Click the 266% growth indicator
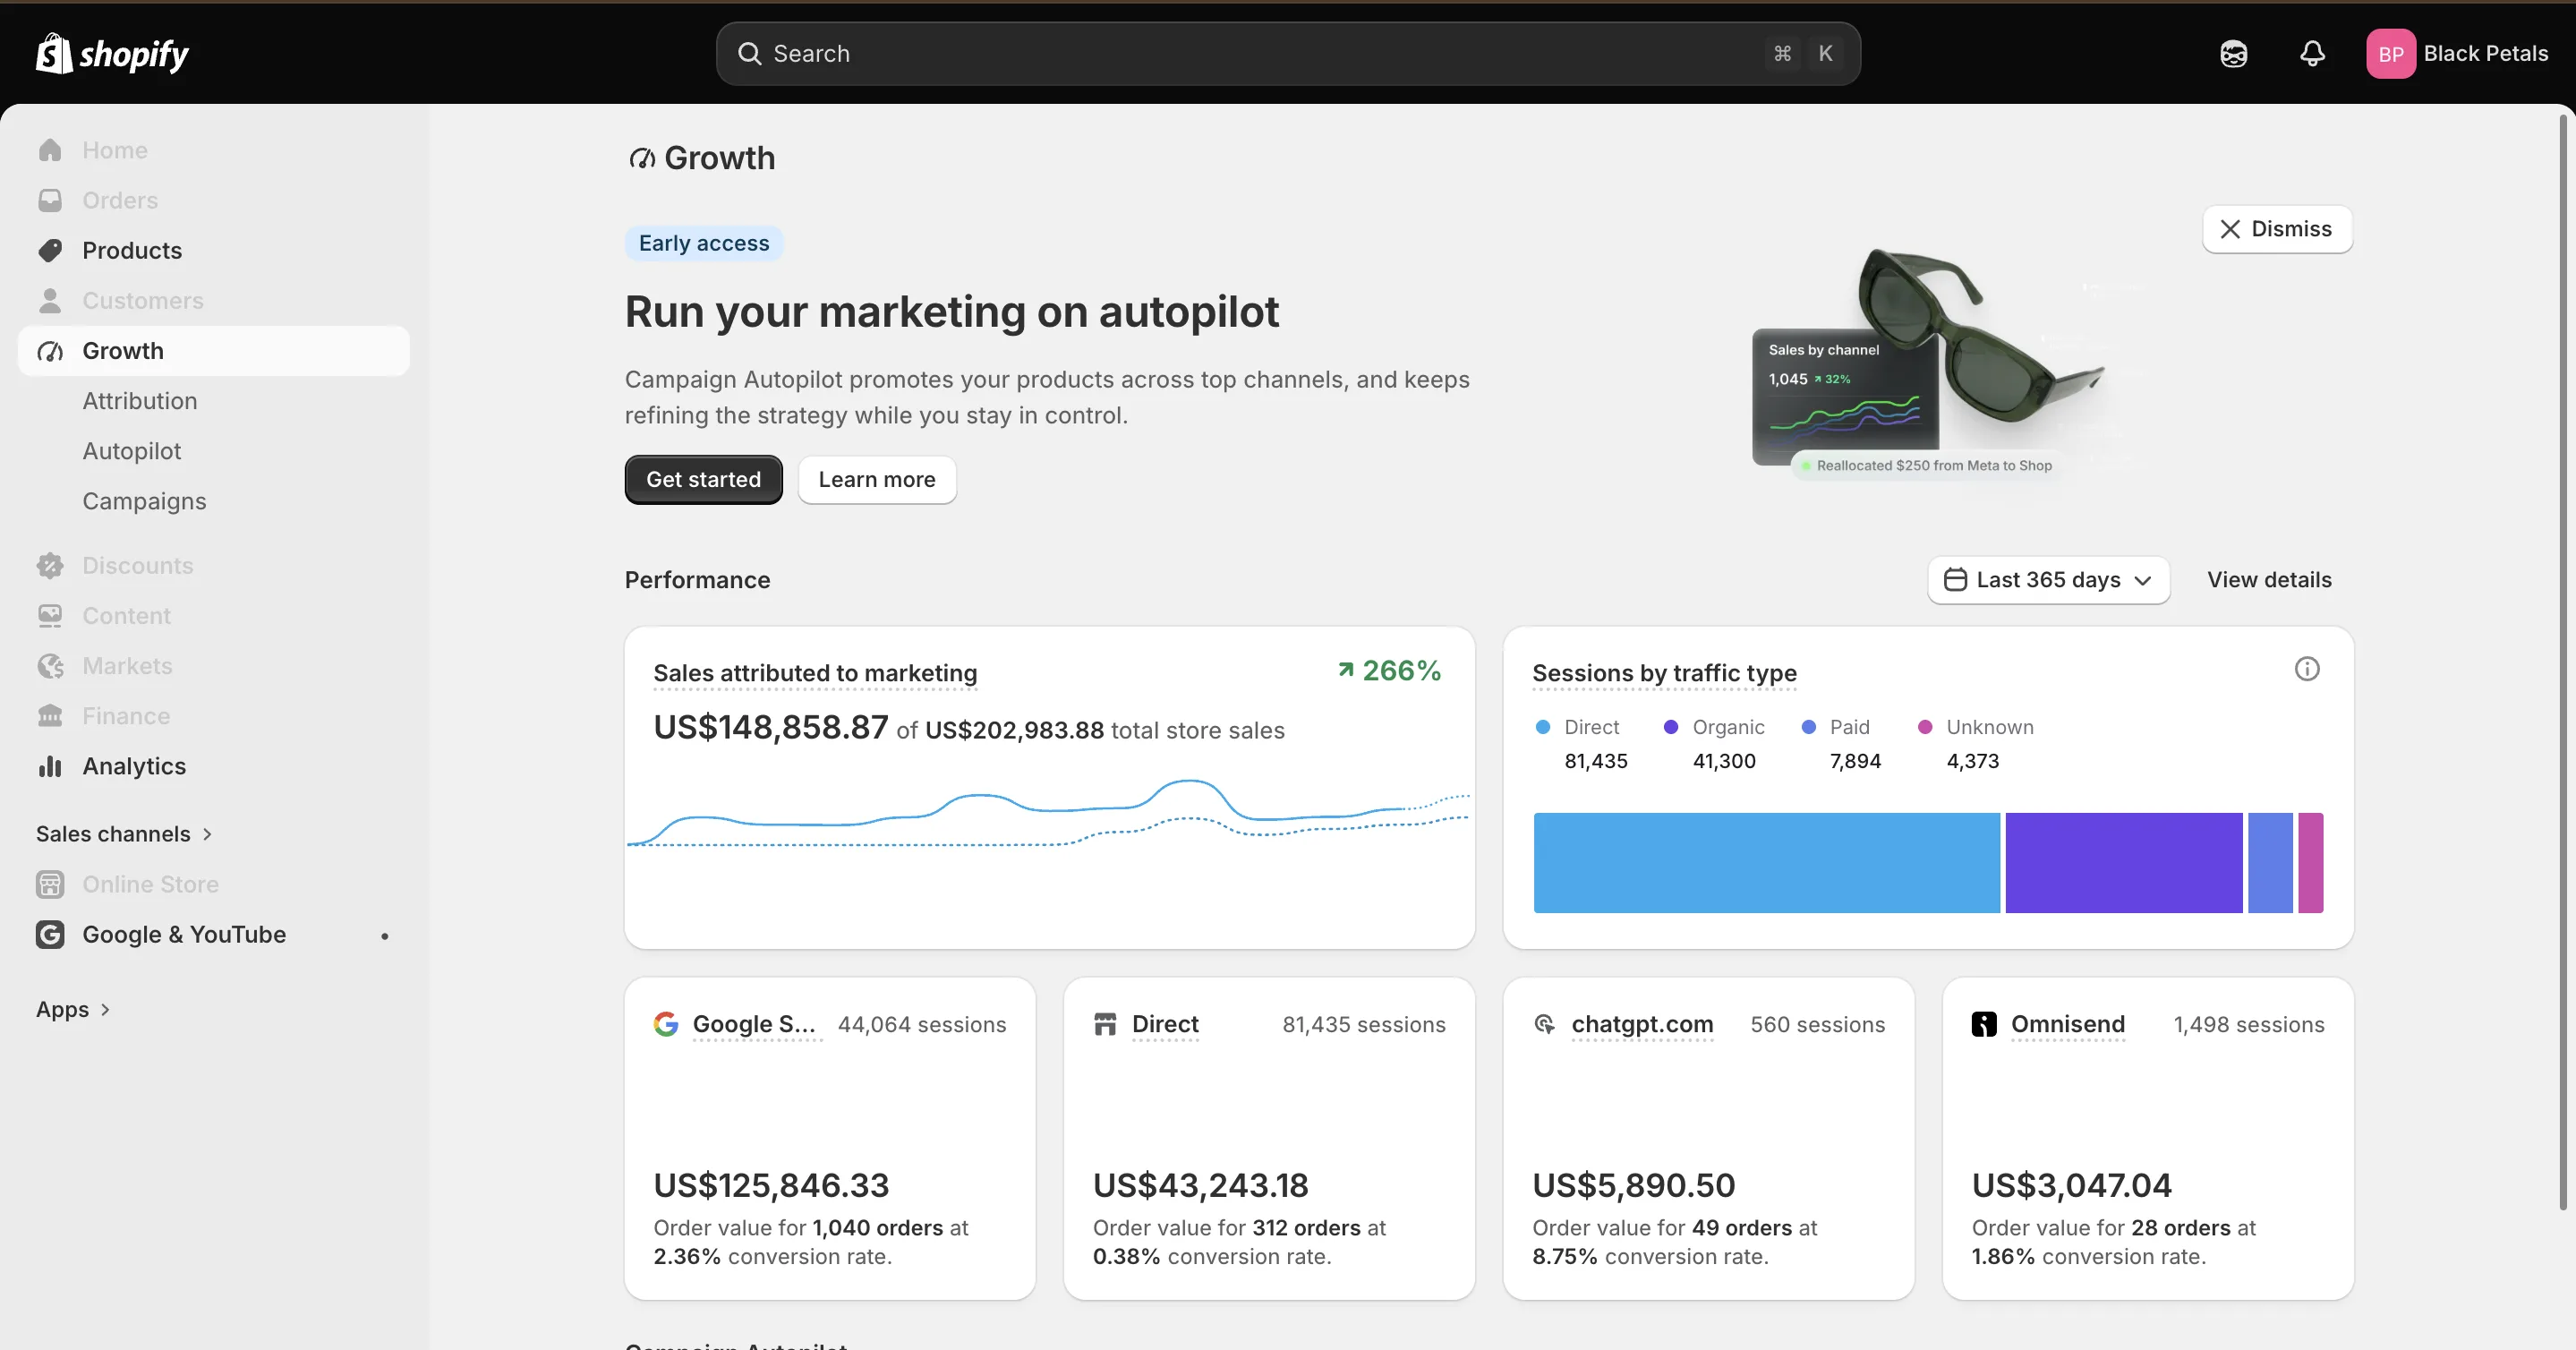Viewport: 2576px width, 1350px height. 1390,670
